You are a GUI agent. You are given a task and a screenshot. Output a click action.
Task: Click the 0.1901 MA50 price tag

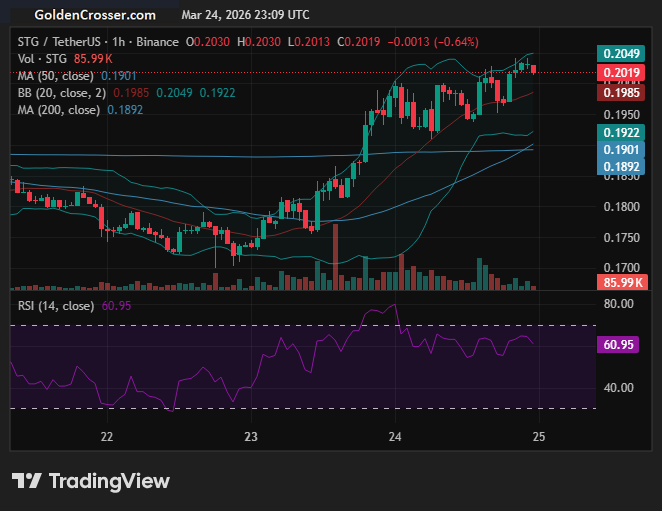pos(621,149)
